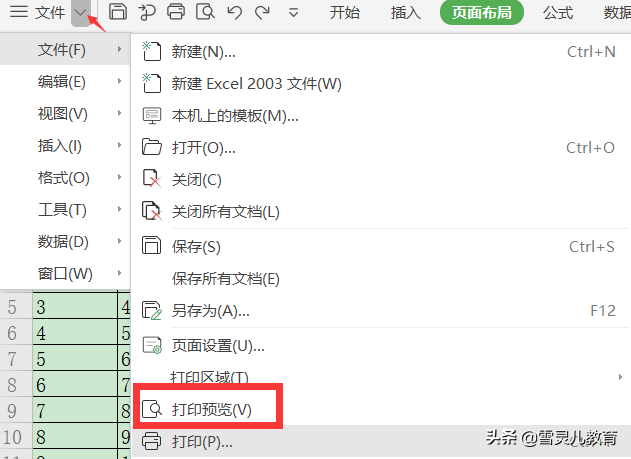Choose 另存为(A)... menu entry
Image resolution: width=631 pixels, height=459 pixels.
coord(380,311)
